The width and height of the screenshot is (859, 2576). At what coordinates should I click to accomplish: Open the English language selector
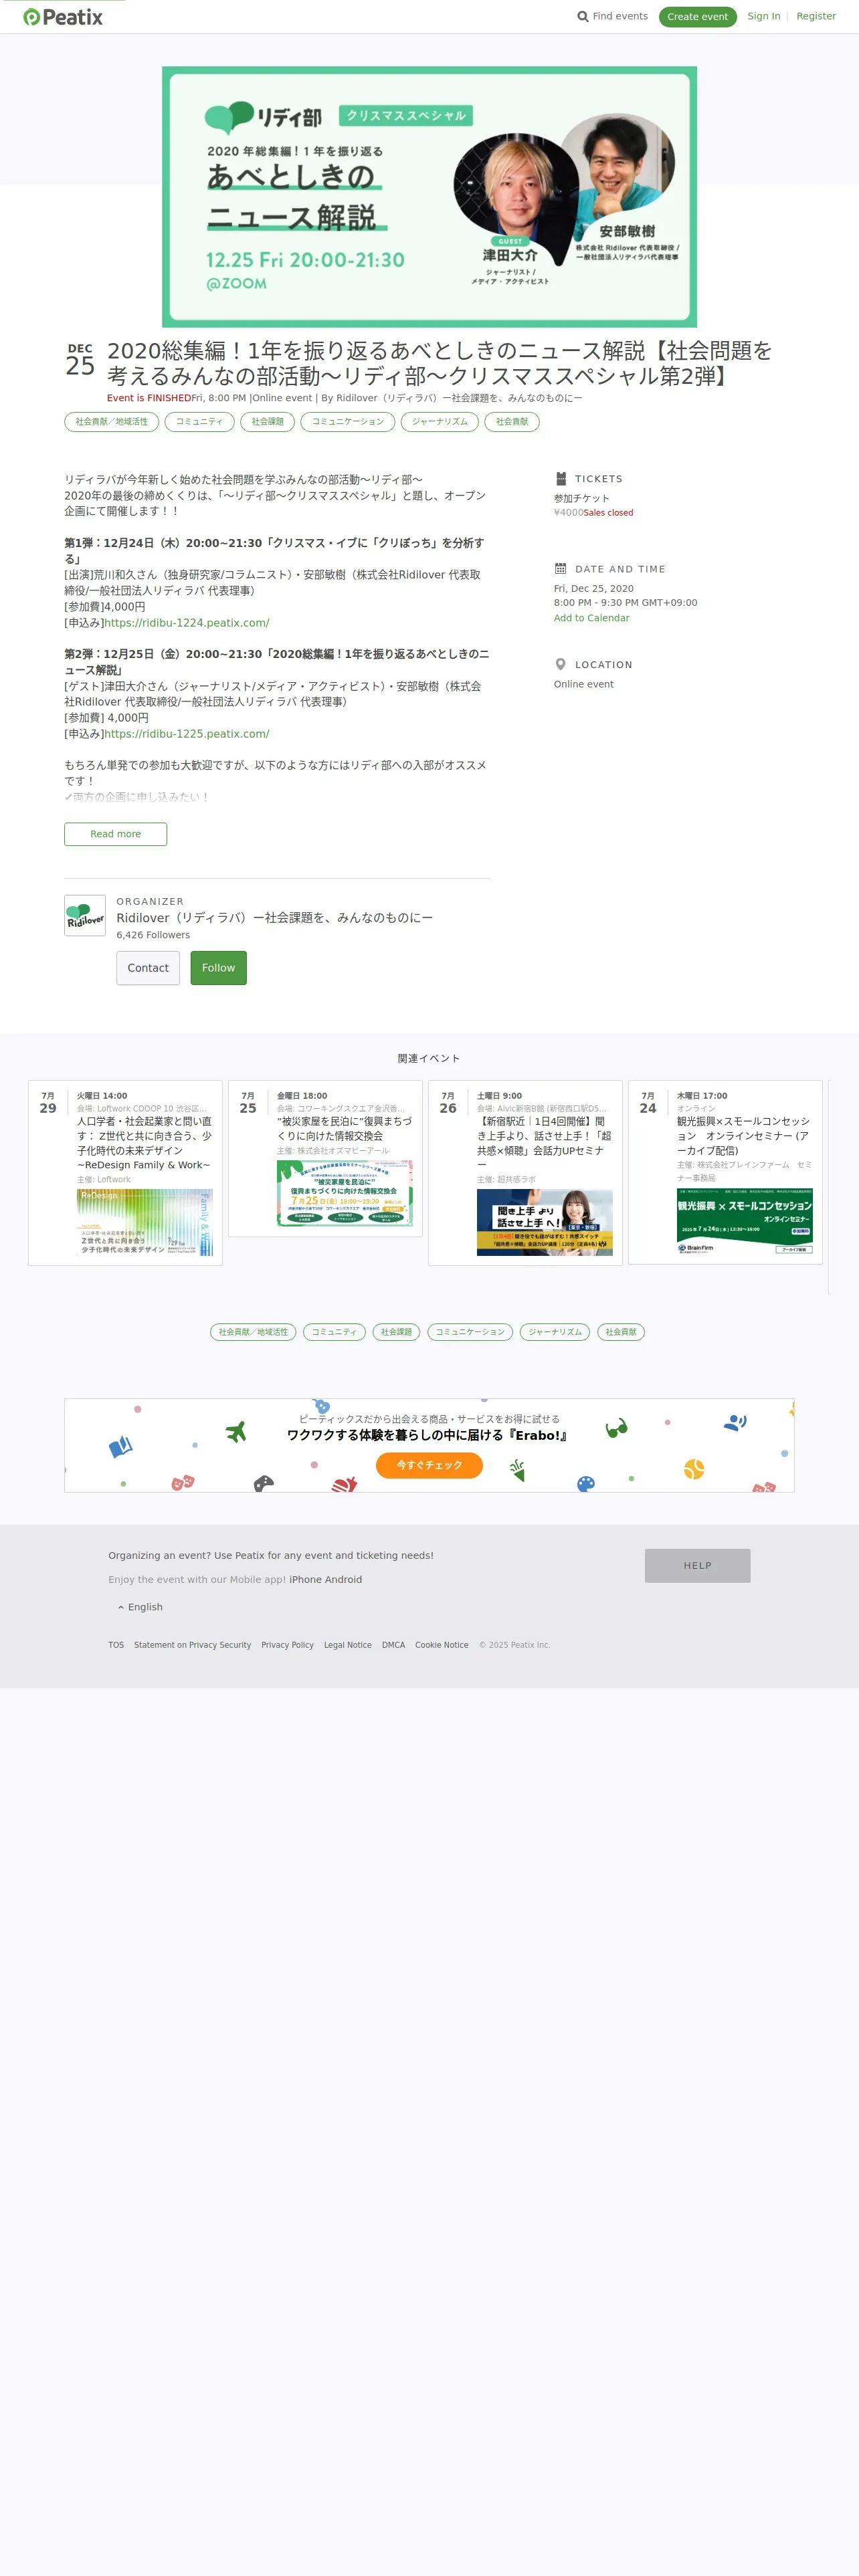click(140, 1606)
